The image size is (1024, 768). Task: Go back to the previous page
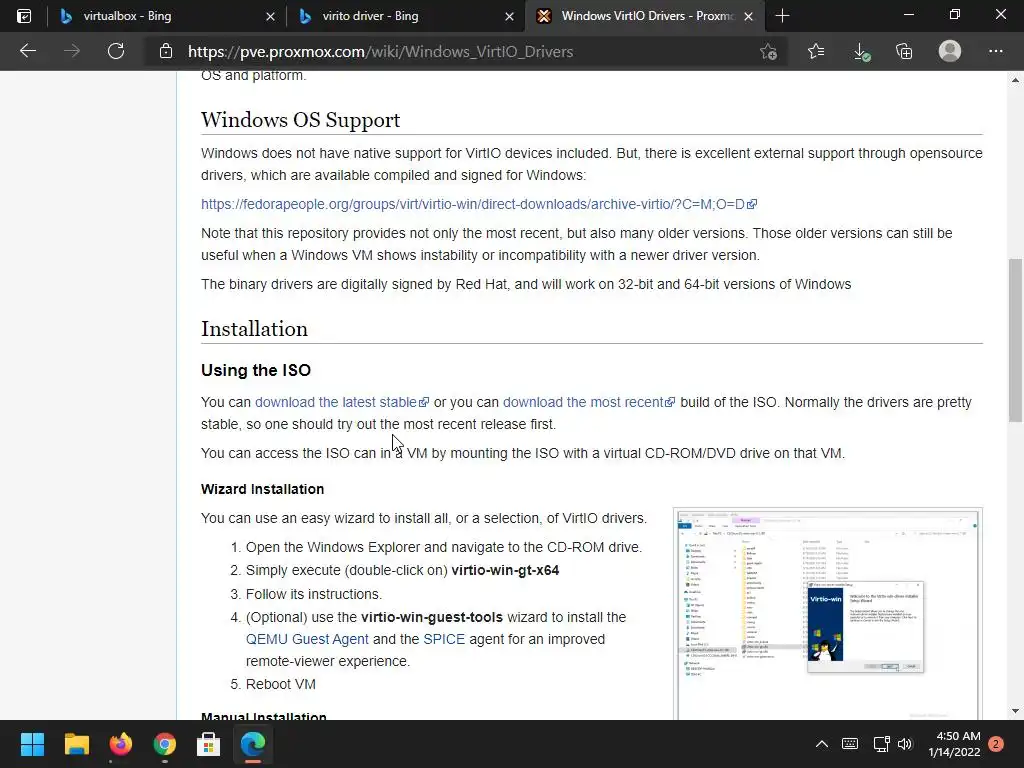point(28,51)
